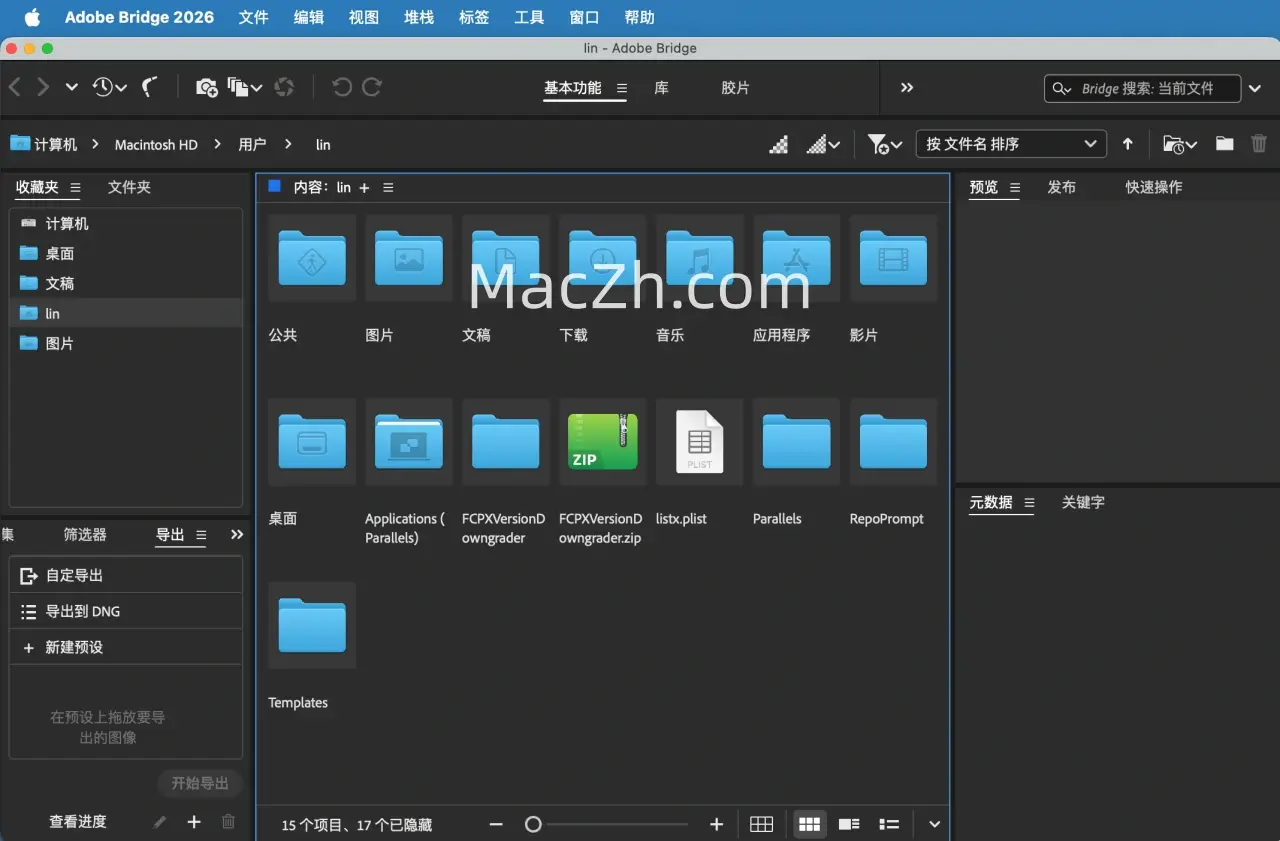Click the get photos from camera icon
The width and height of the screenshot is (1280, 841).
(x=206, y=88)
